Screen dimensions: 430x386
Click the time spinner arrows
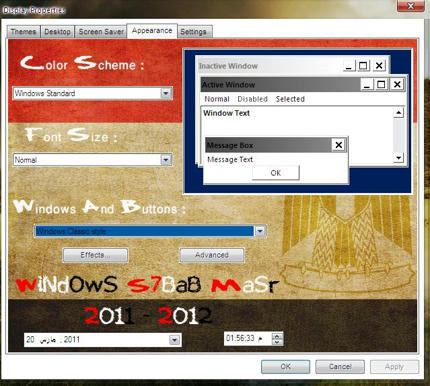click(x=277, y=339)
